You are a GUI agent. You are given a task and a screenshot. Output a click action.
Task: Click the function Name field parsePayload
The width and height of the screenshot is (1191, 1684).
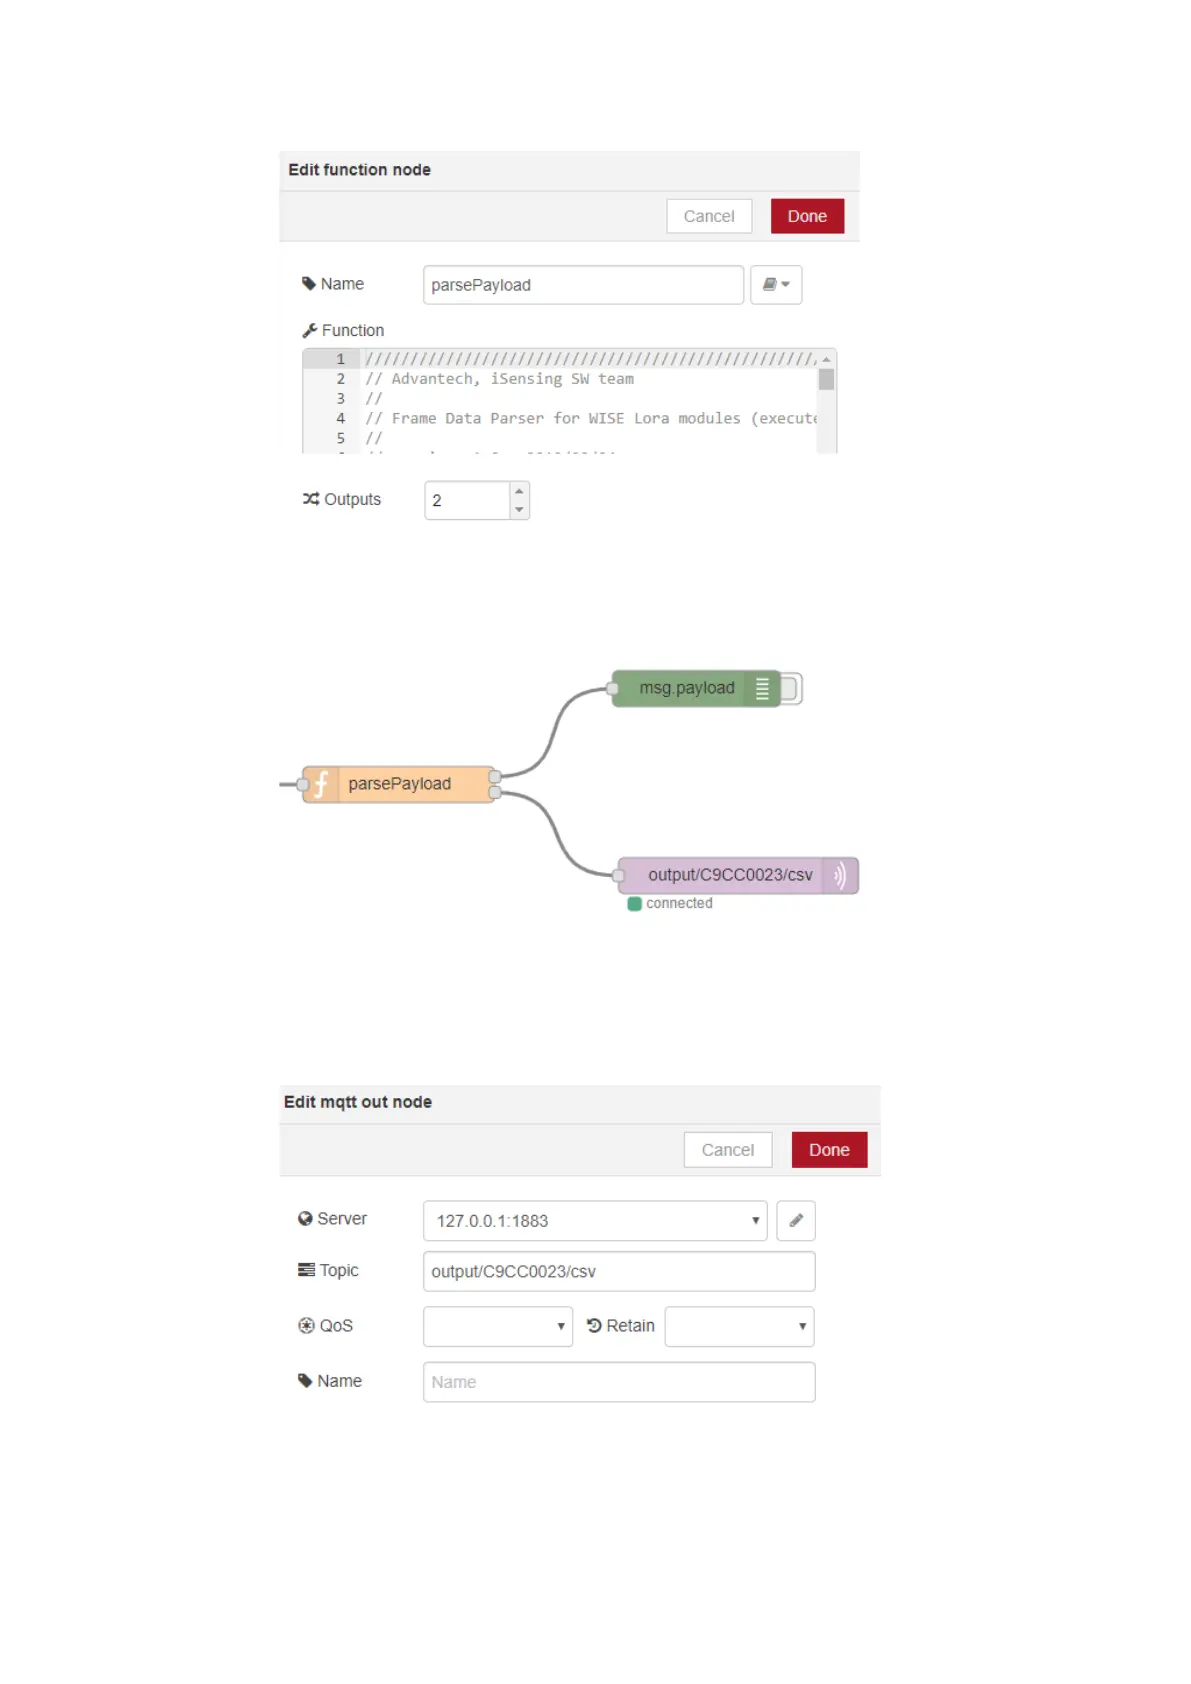(x=583, y=285)
